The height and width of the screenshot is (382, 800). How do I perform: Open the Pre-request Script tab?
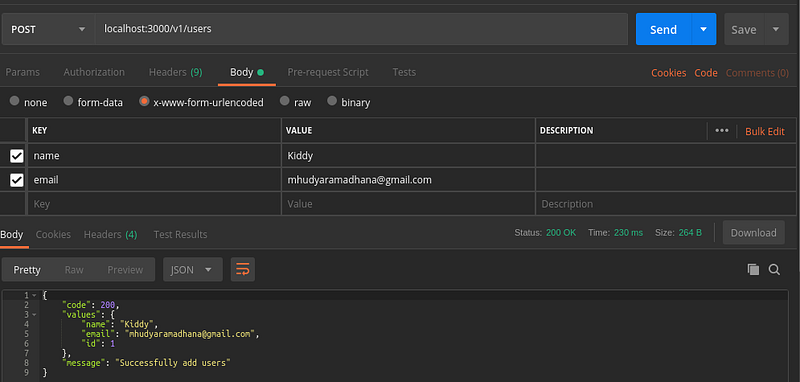click(x=328, y=72)
